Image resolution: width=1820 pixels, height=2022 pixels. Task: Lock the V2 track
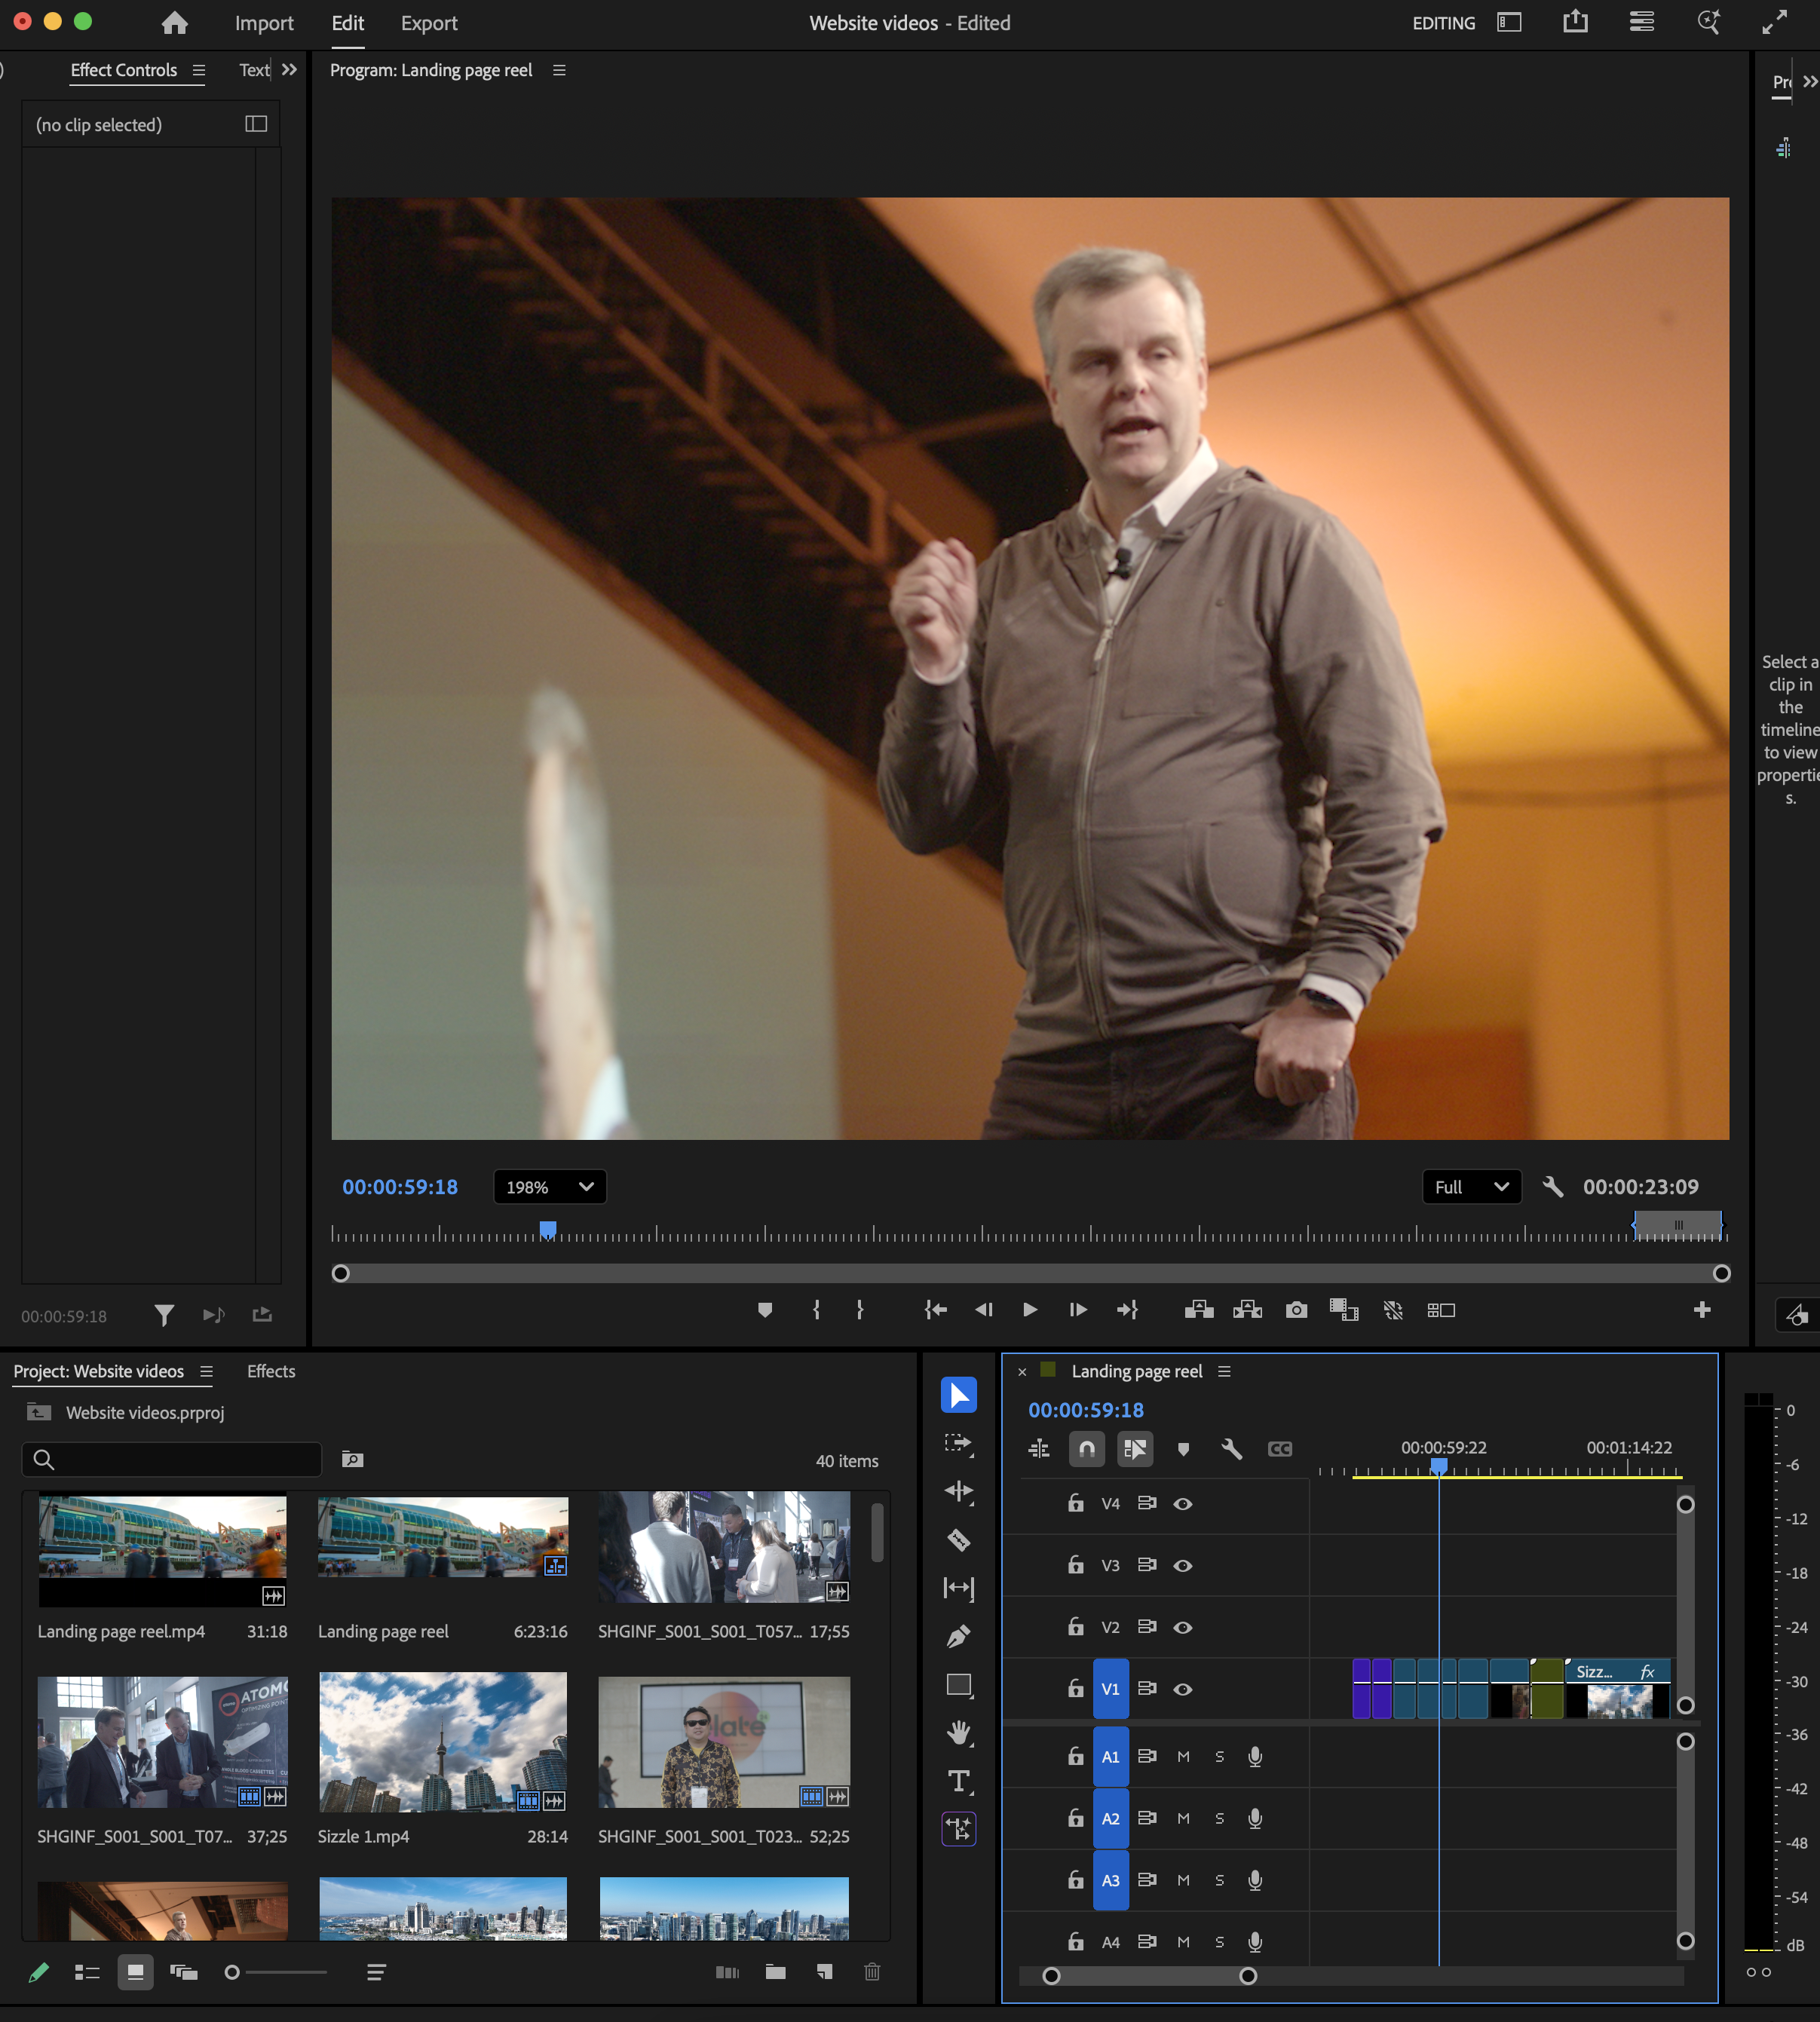pyautogui.click(x=1076, y=1627)
